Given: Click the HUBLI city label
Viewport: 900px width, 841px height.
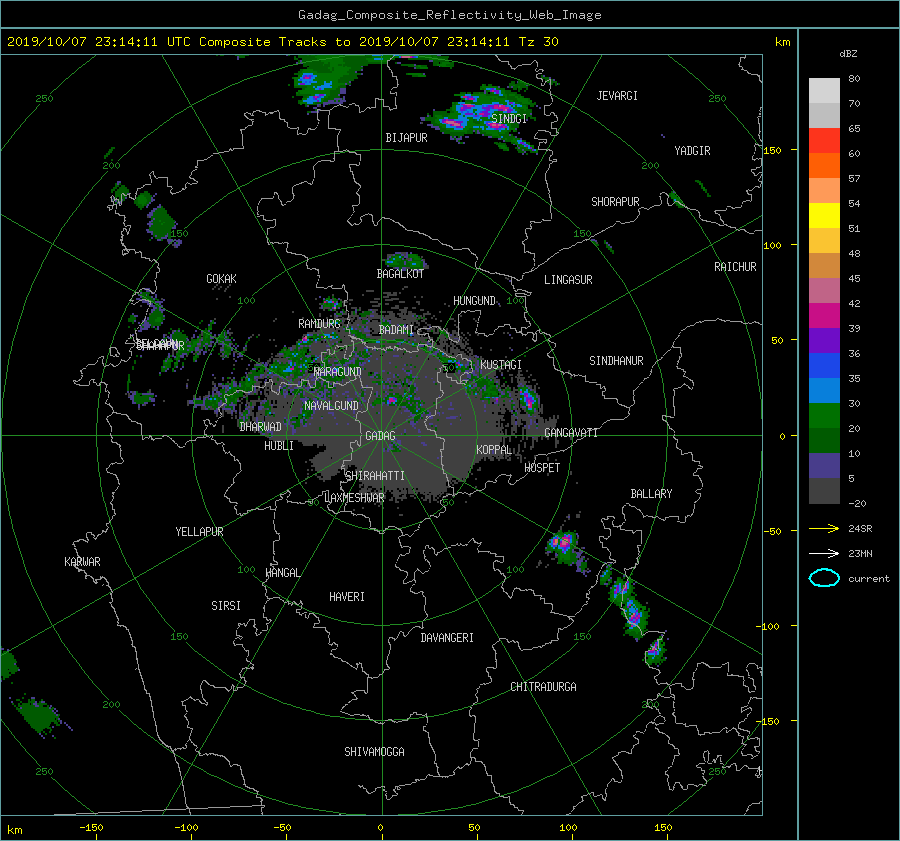Looking at the screenshot, I should [279, 446].
